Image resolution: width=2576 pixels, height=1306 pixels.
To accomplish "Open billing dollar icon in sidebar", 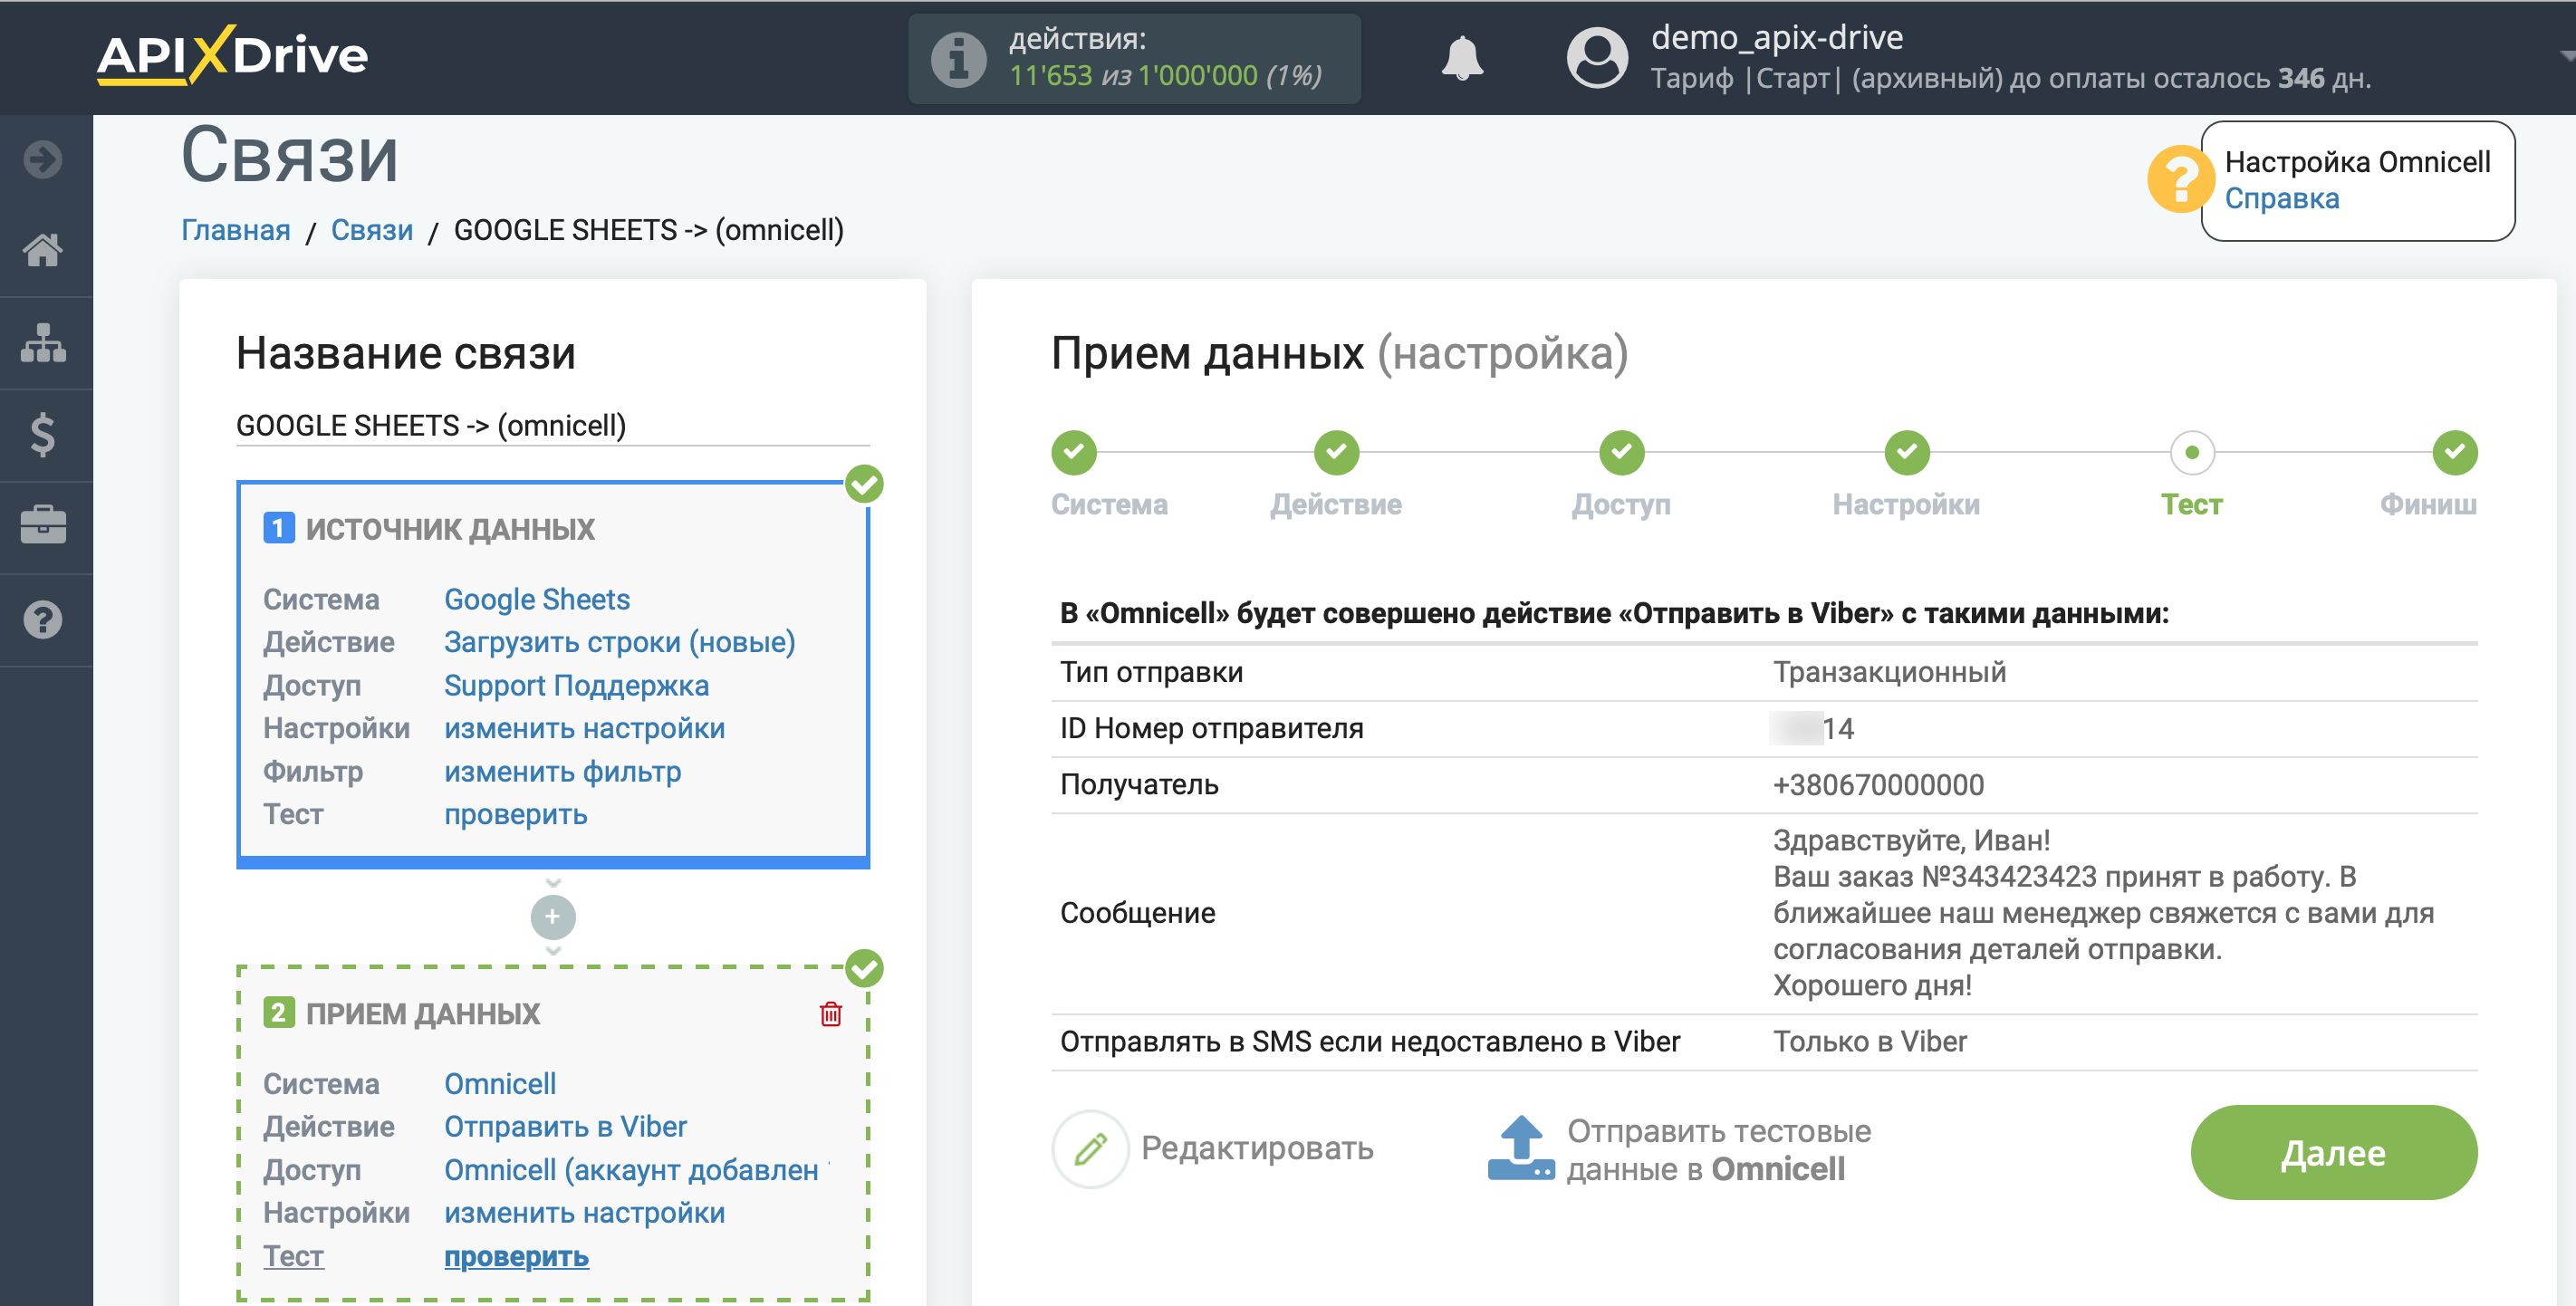I will click(x=43, y=435).
